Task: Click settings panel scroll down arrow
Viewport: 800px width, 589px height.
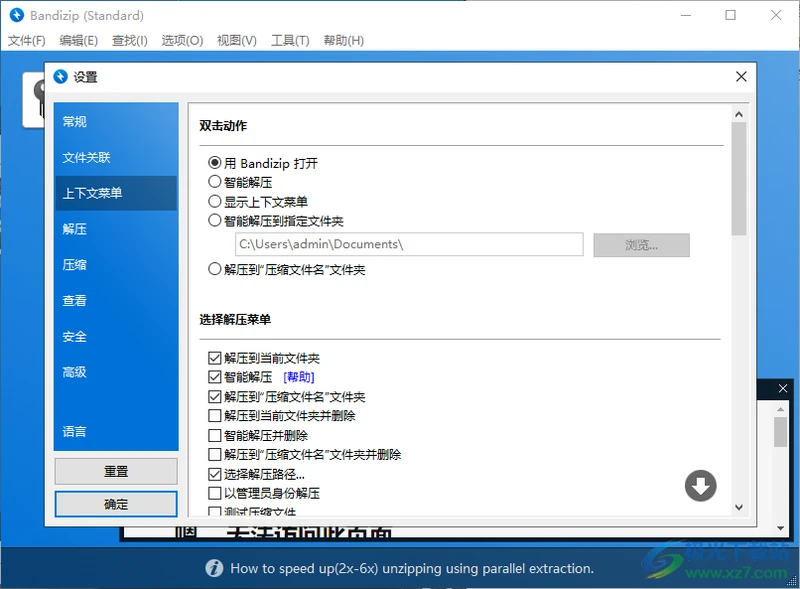Action: 739,507
